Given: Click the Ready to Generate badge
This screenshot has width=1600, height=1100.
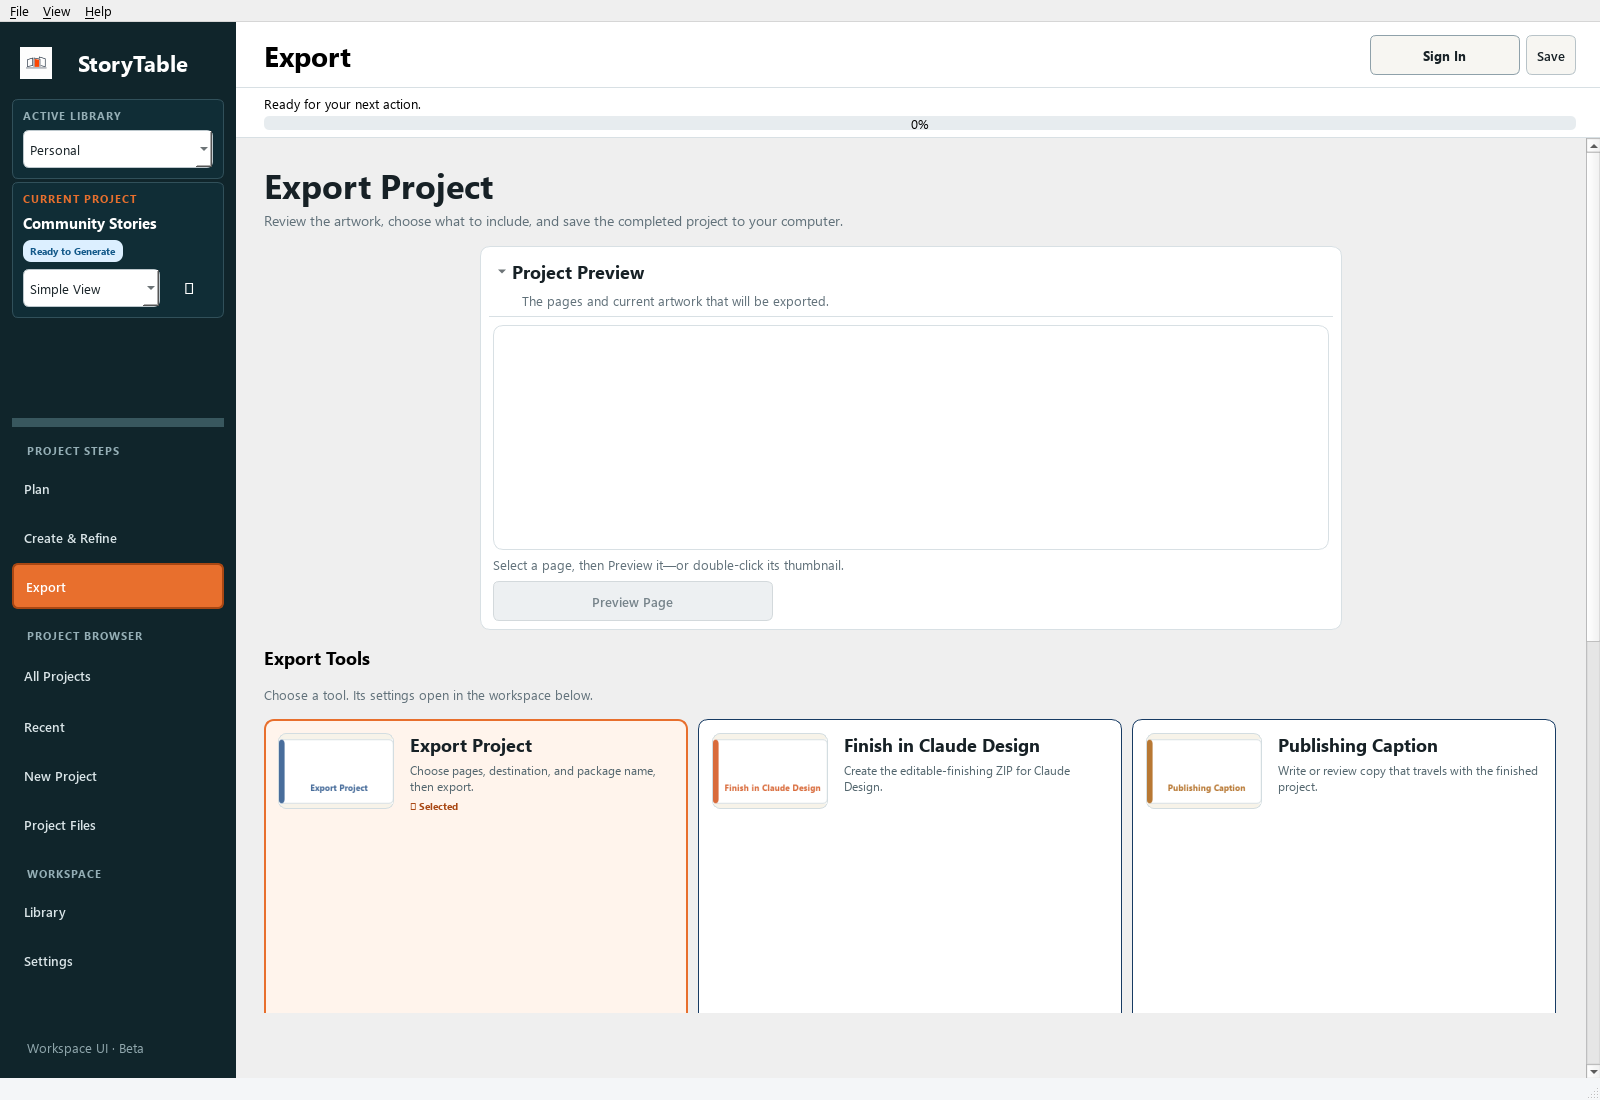Looking at the screenshot, I should [x=73, y=251].
